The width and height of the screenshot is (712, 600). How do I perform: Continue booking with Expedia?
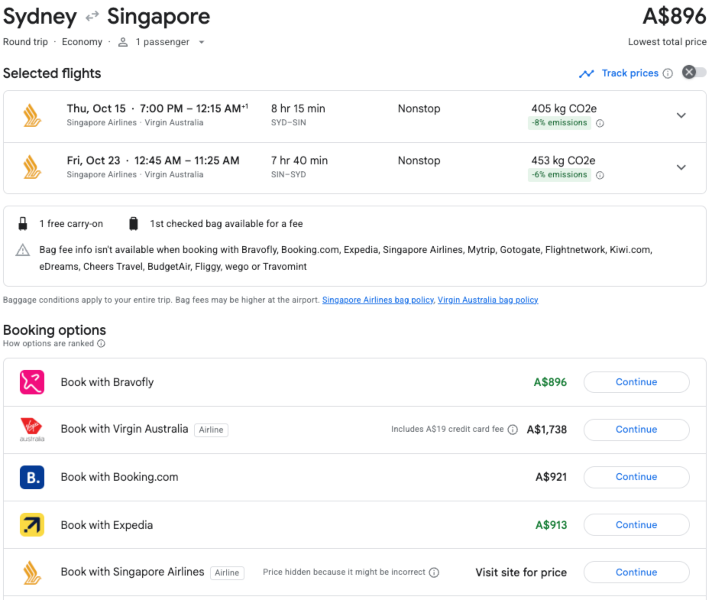[x=636, y=525]
